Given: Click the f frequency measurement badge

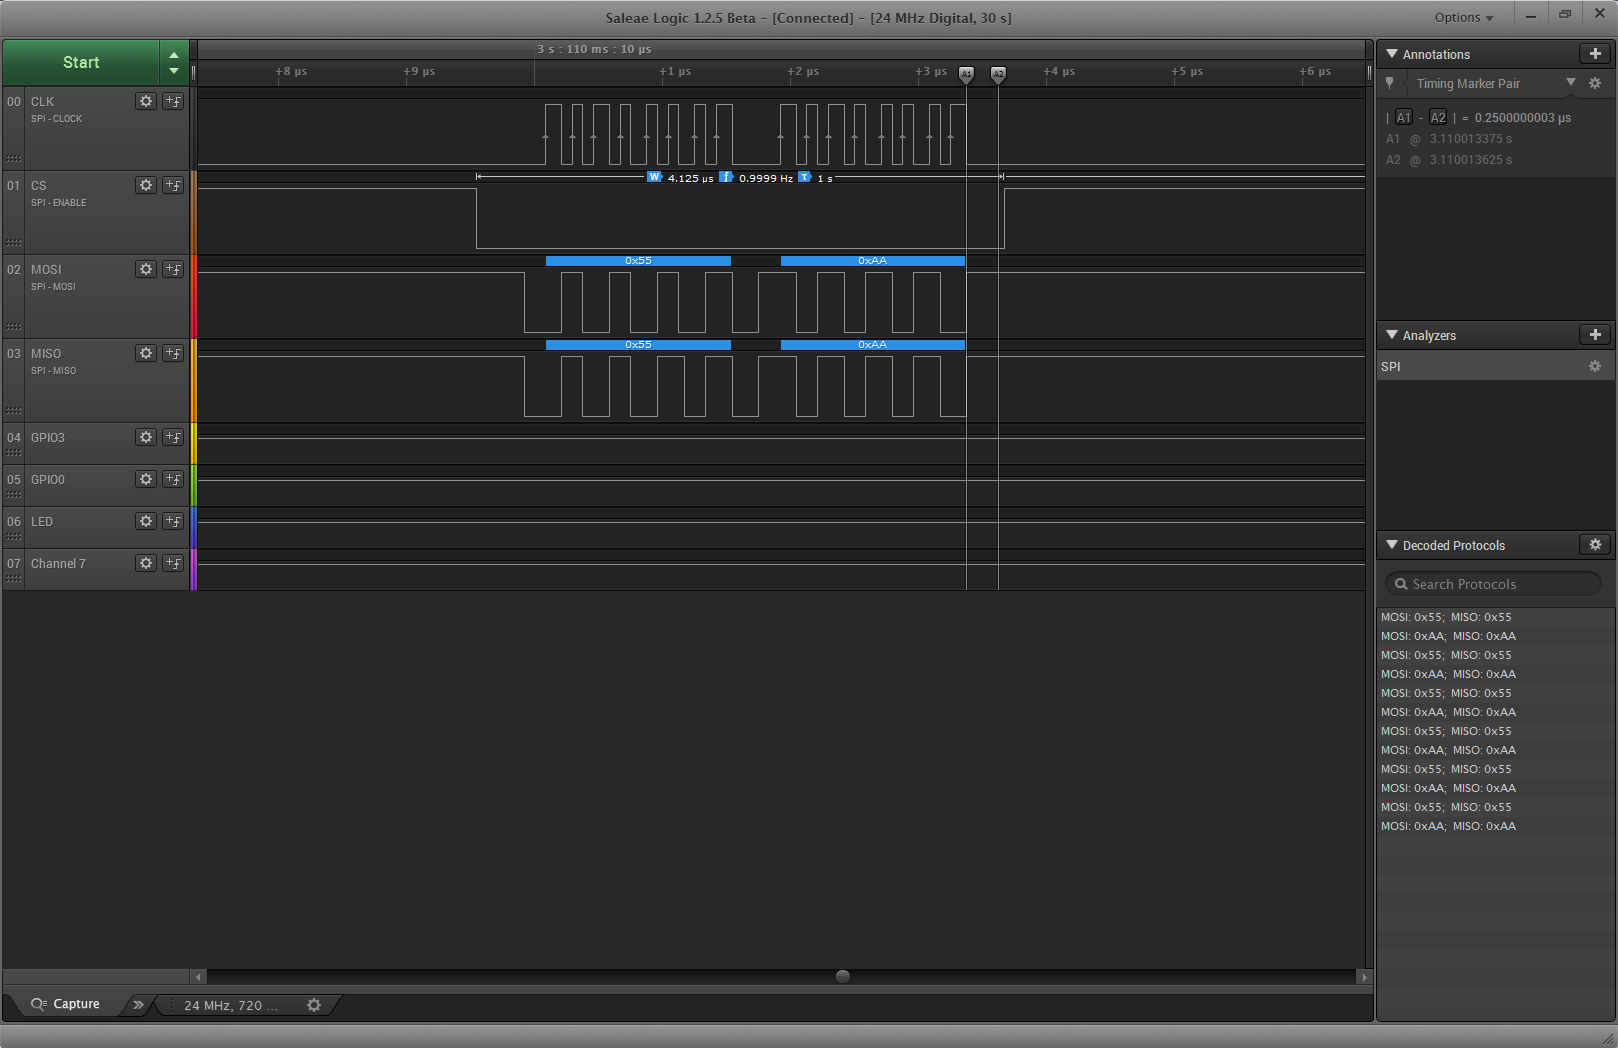Looking at the screenshot, I should (726, 177).
